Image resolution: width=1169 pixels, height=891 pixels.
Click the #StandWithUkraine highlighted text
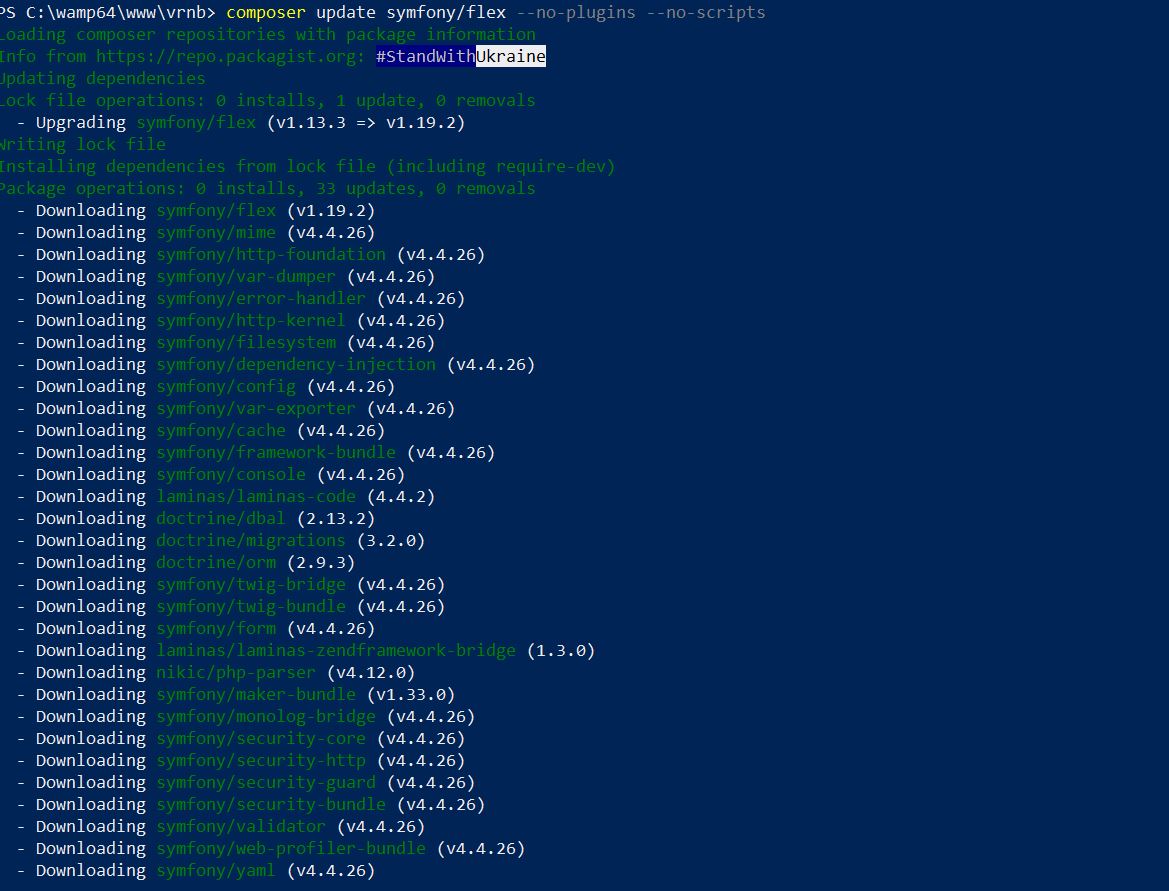(461, 57)
